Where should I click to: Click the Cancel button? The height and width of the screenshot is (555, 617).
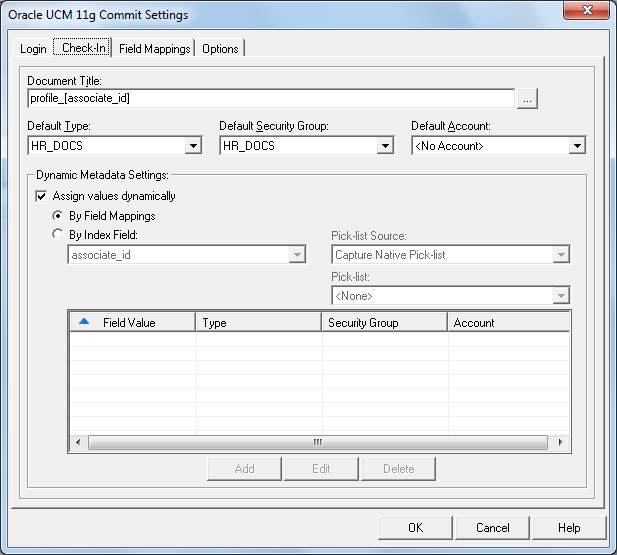click(x=492, y=528)
